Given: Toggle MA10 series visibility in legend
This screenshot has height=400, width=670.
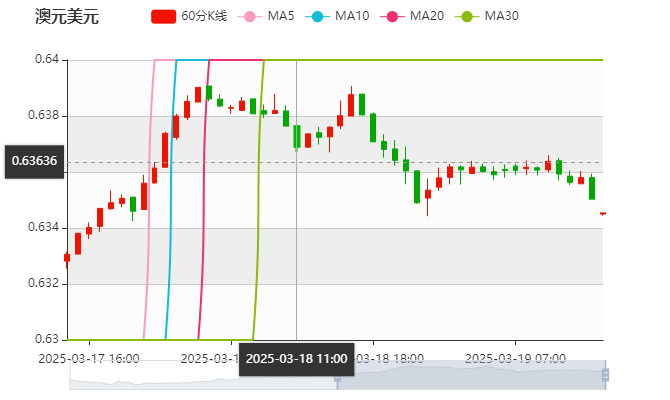Looking at the screenshot, I should coord(351,16).
